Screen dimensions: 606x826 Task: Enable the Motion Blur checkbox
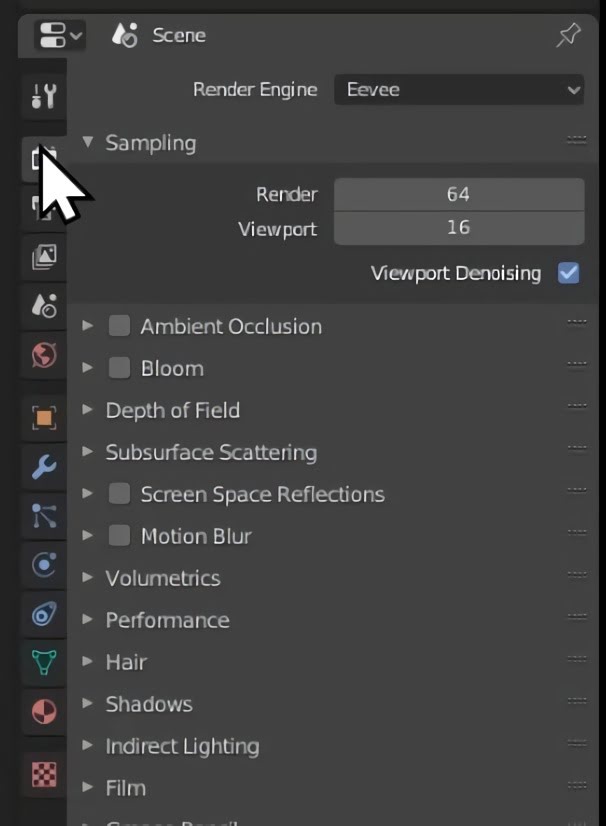[x=118, y=535]
